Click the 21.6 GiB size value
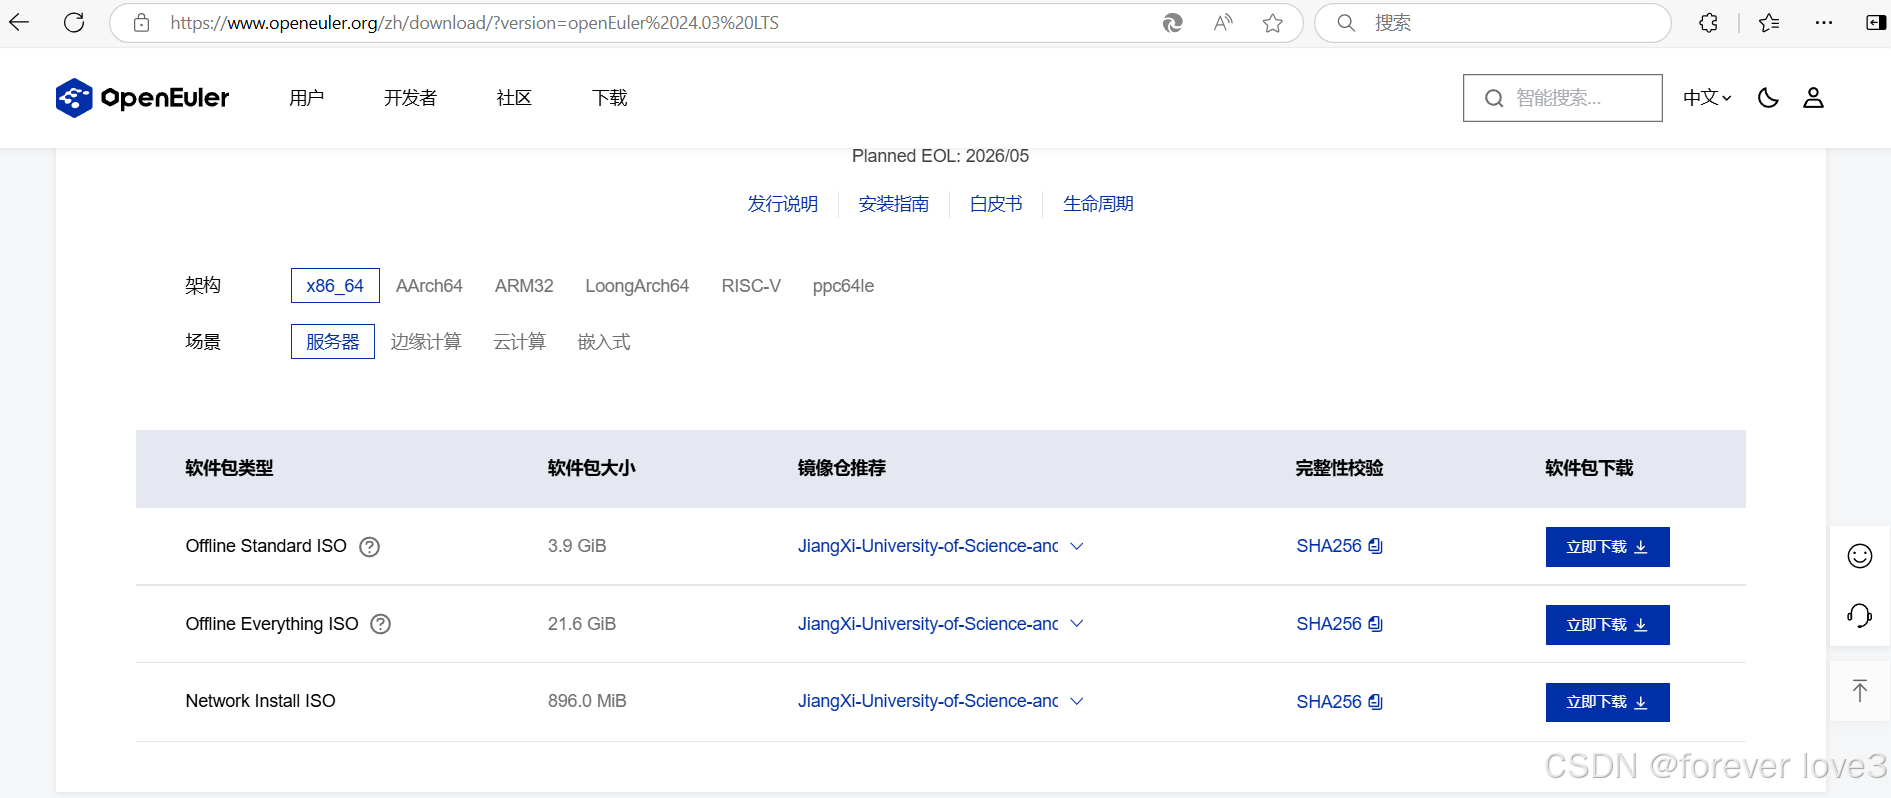This screenshot has width=1891, height=798. [x=582, y=624]
